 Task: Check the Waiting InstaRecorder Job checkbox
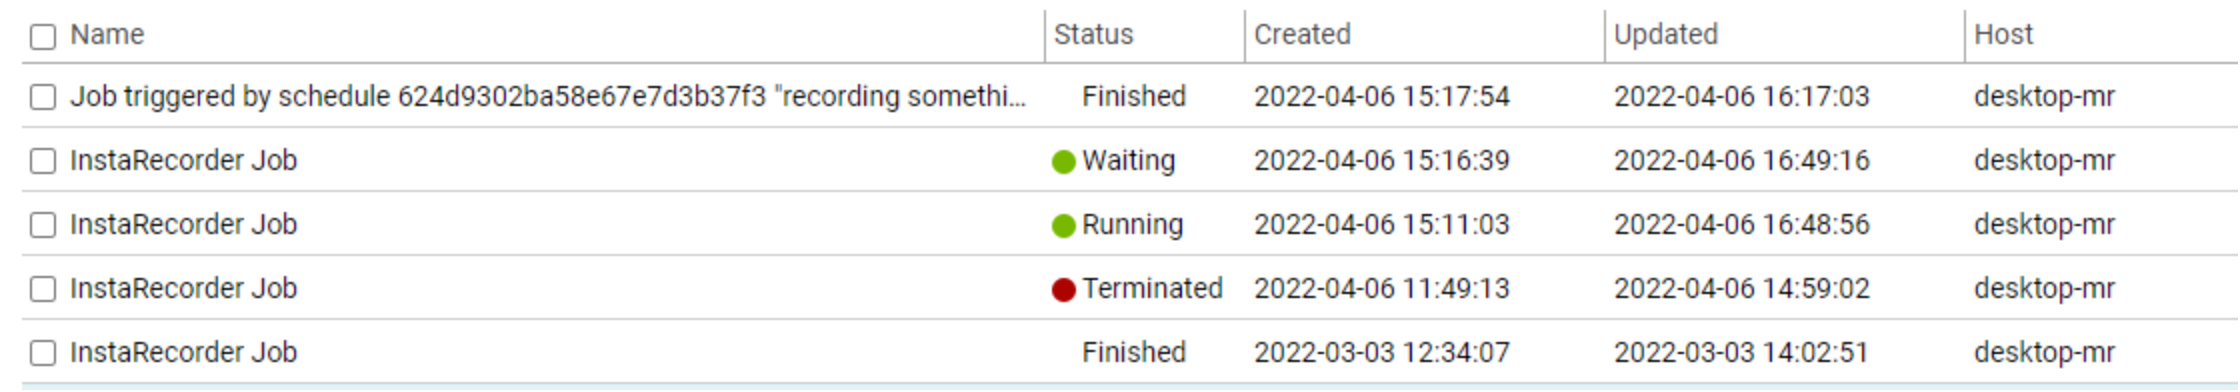point(43,161)
